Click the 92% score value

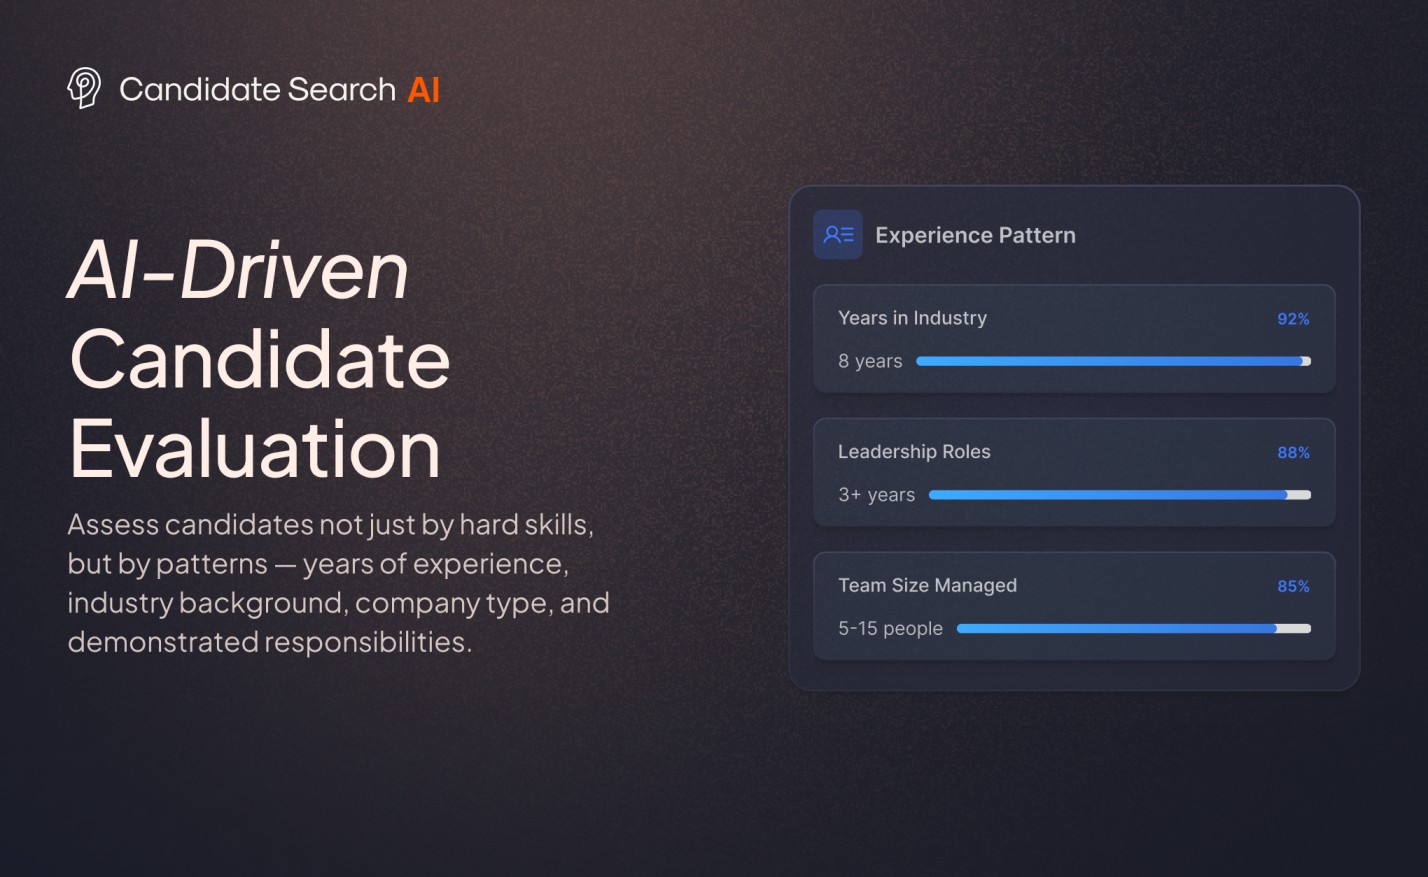click(x=1293, y=319)
